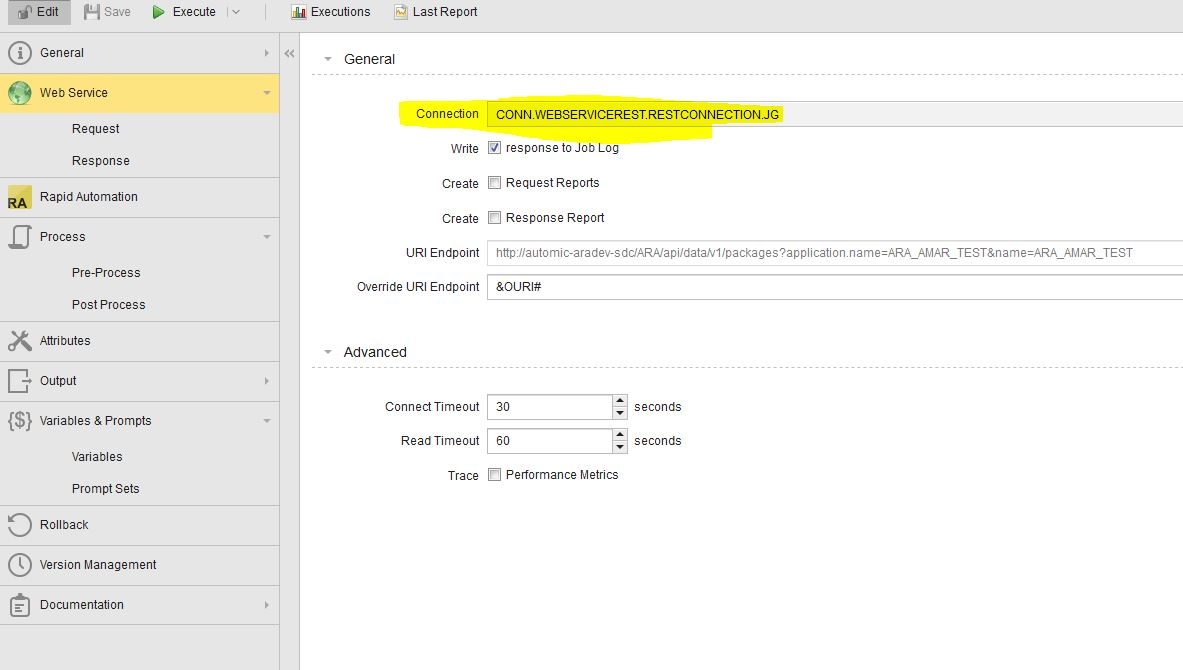This screenshot has height=670, width=1183.
Task: Click the Rollback icon in sidebar
Action: 22,525
